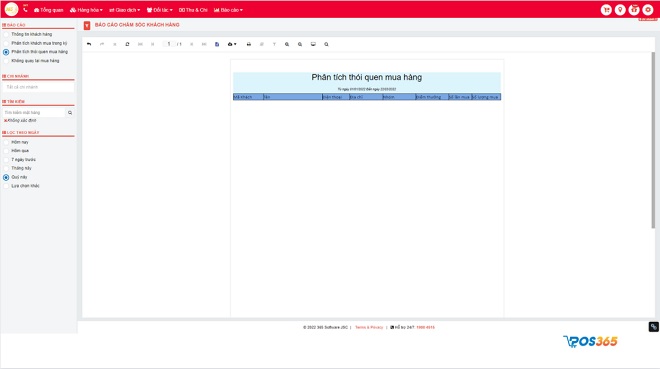Click the page number box in report toolbar
The height and width of the screenshot is (369, 660).
168,44
